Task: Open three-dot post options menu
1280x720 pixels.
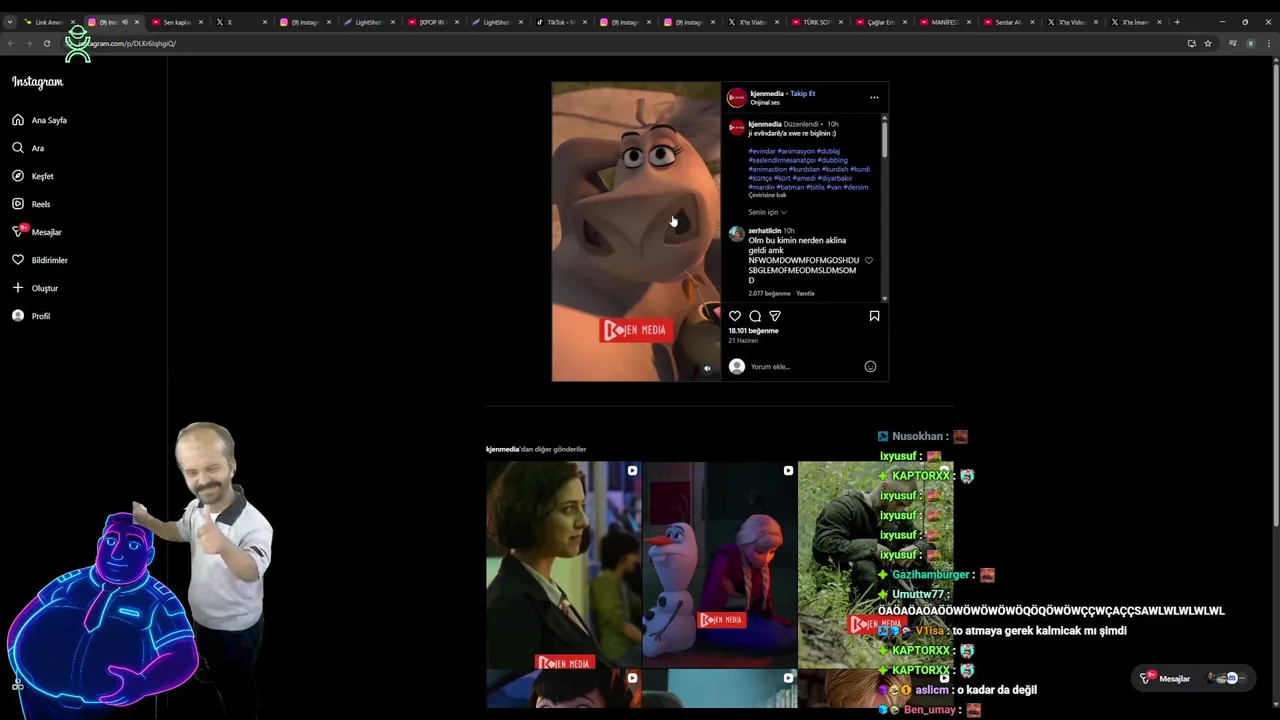Action: (874, 98)
